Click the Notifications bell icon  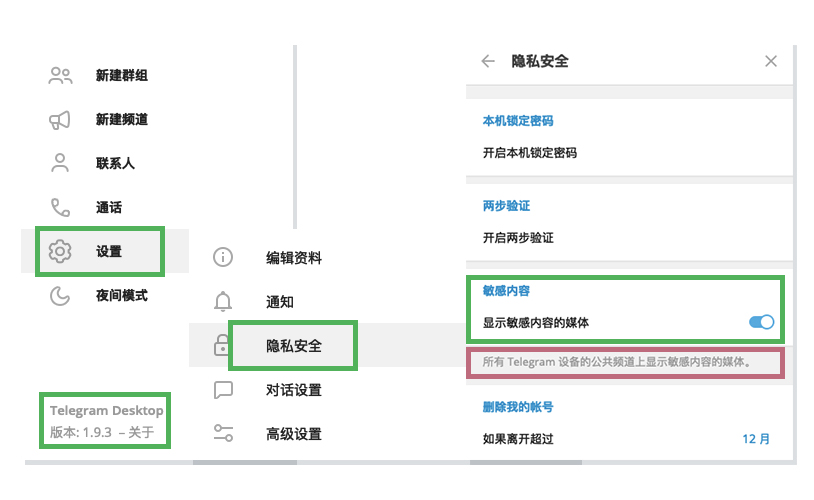click(223, 302)
